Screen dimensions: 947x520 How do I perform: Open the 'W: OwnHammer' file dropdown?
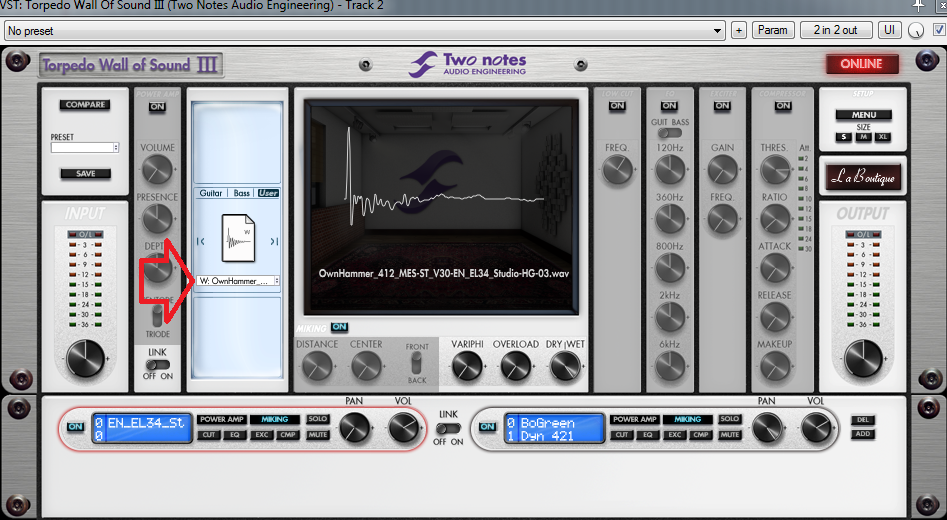[238, 281]
